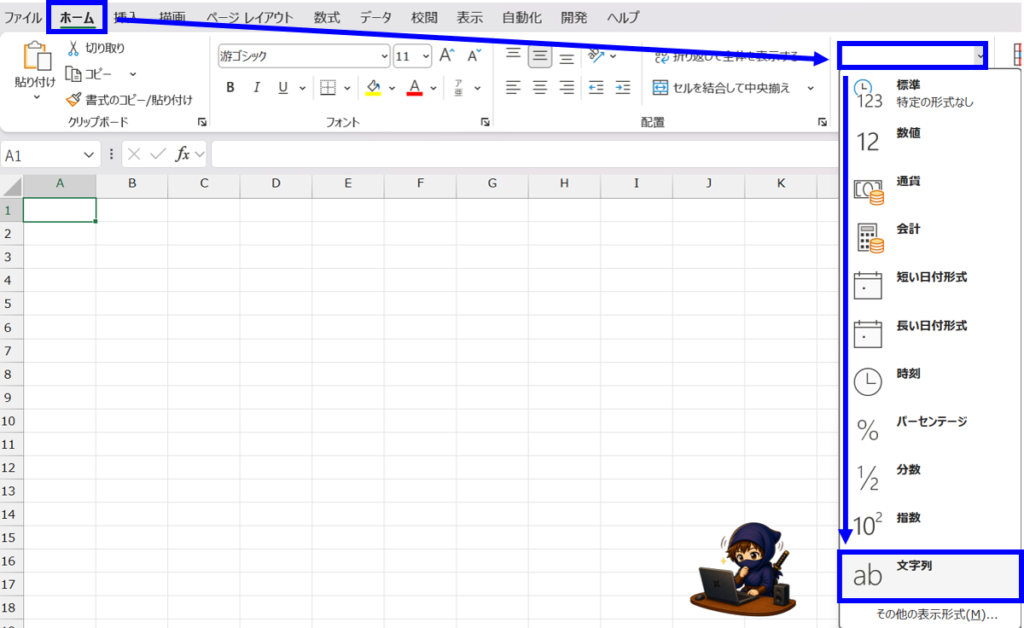Open the Clipboard (クリップボード) dialog launcher
The image size is (1024, 628).
pos(202,122)
